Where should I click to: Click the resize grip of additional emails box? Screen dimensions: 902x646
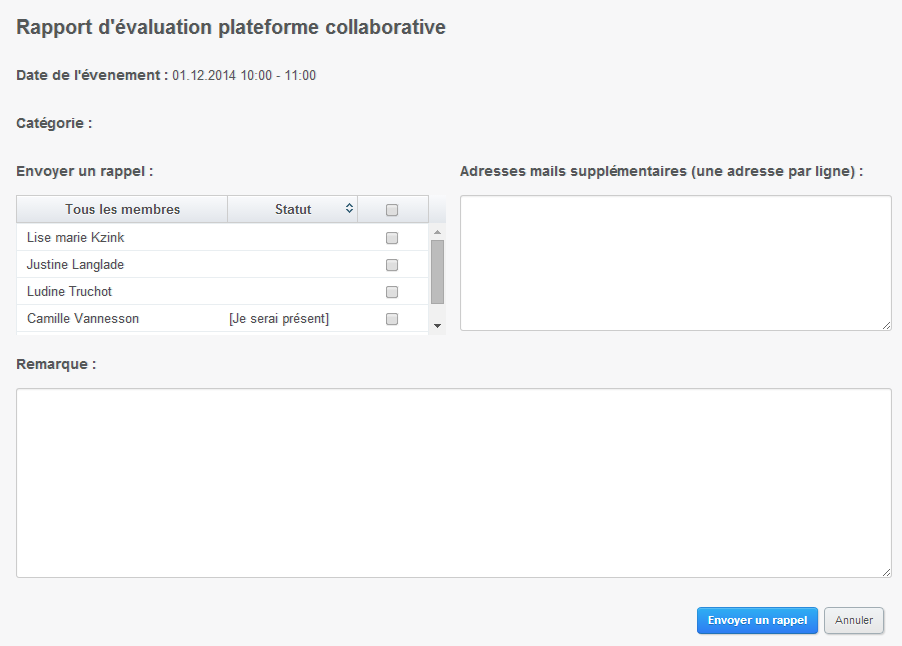tap(886, 326)
